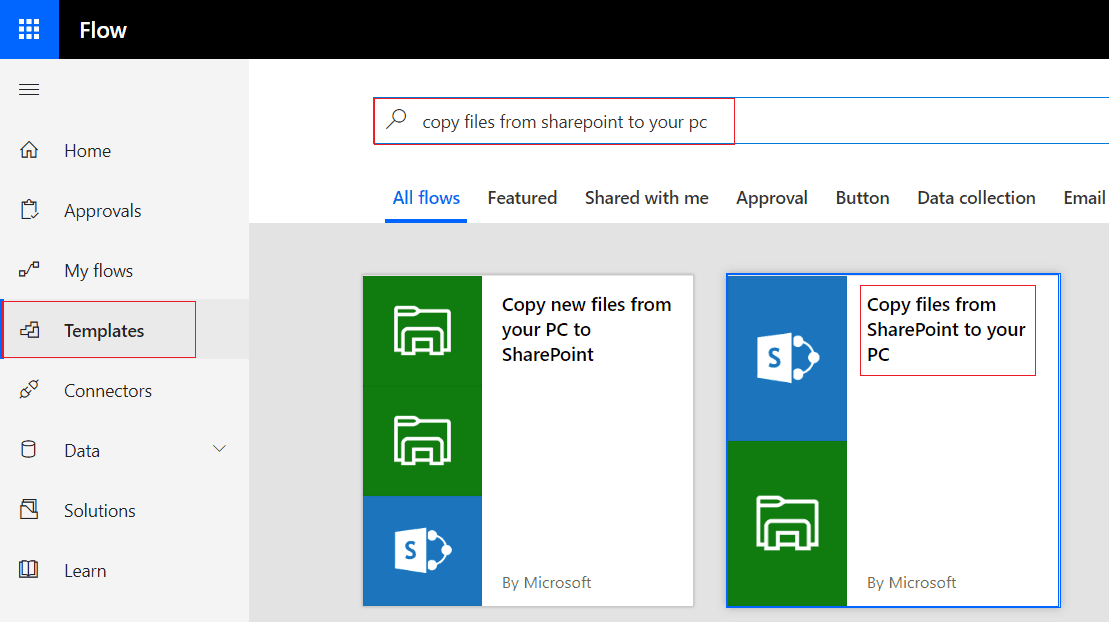Switch to the Featured tab
This screenshot has width=1109, height=622.
522,197
